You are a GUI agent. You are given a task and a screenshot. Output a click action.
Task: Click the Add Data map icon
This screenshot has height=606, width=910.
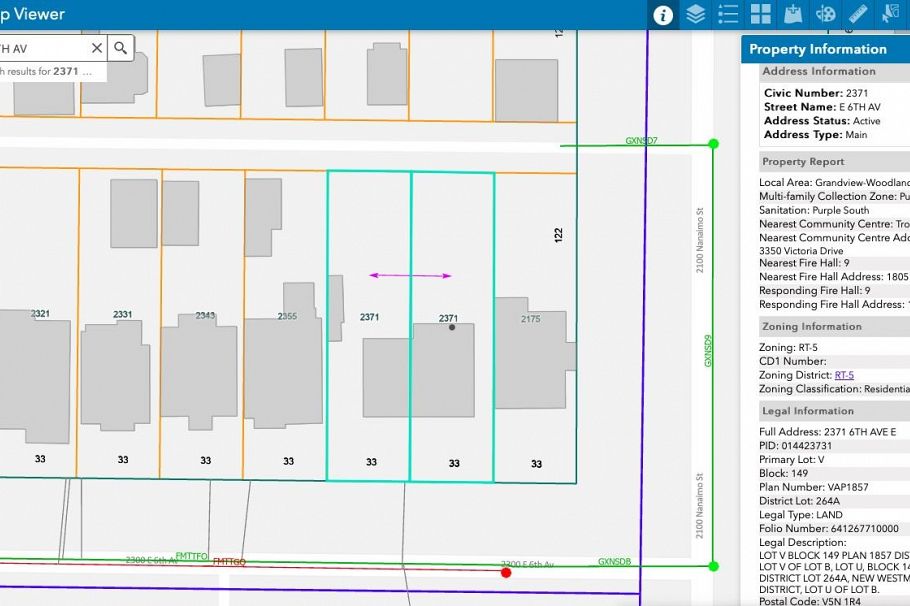coord(793,14)
